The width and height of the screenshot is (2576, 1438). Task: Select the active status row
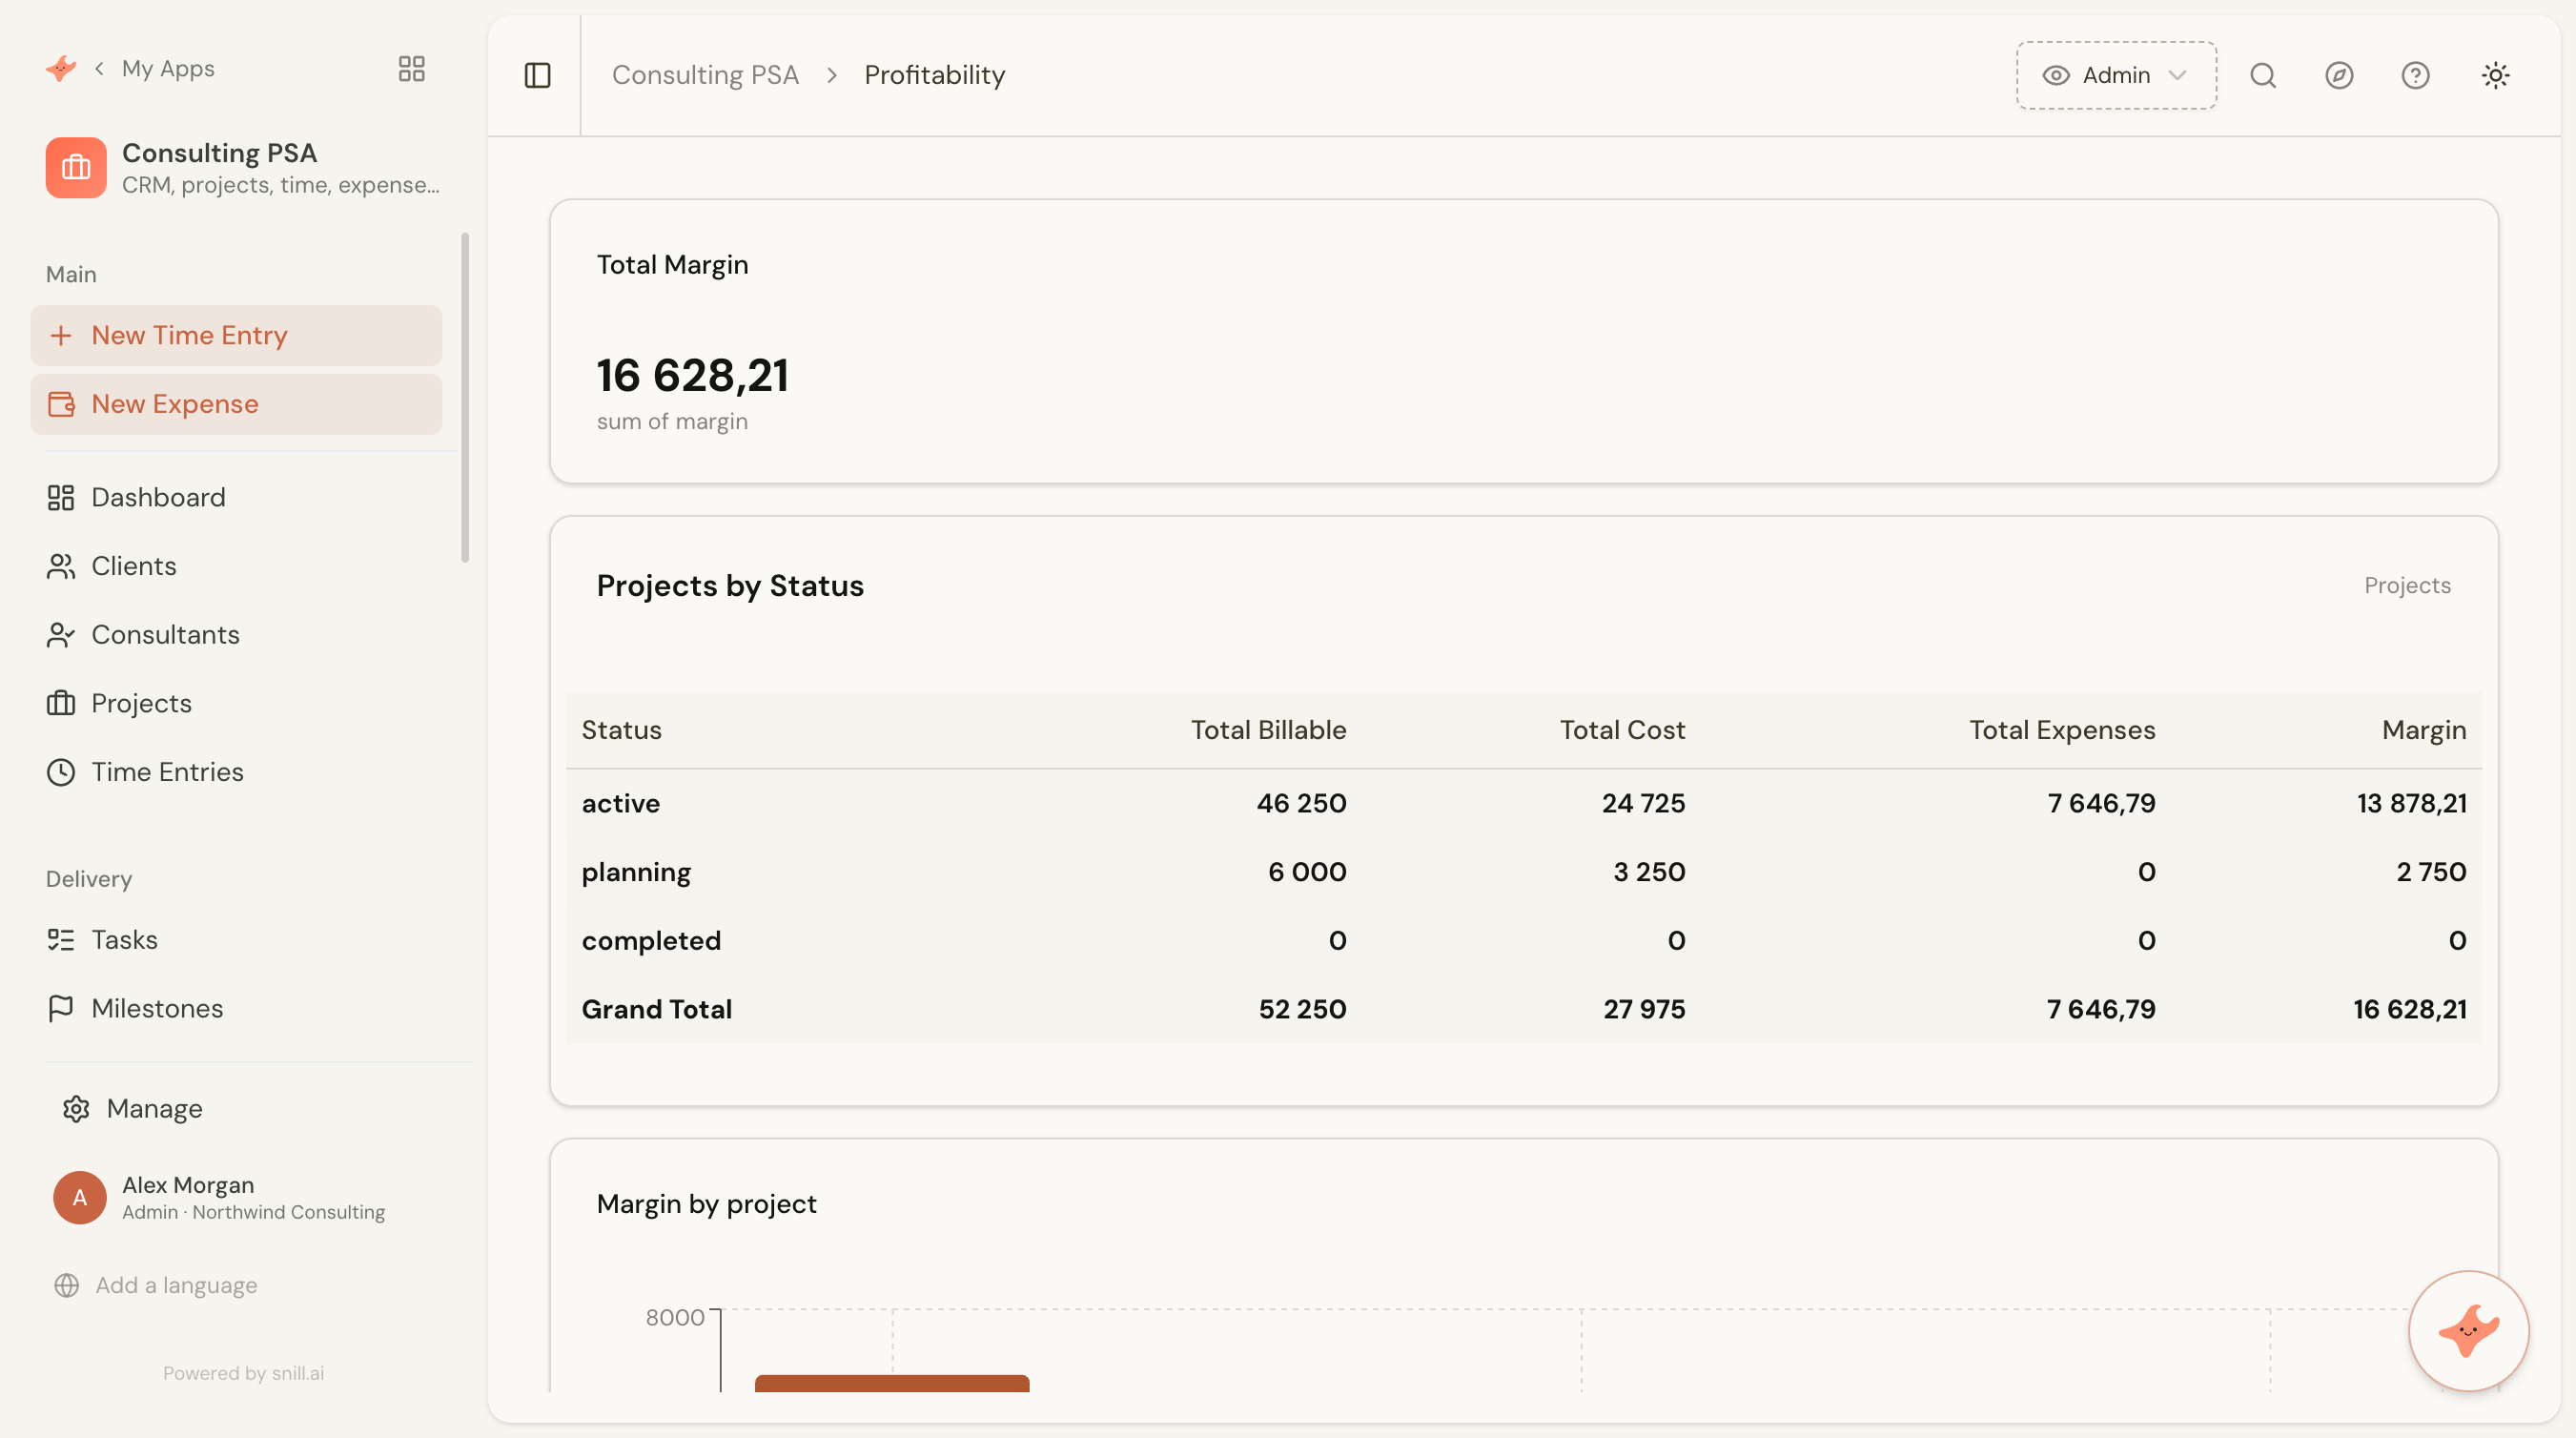pos(1523,803)
